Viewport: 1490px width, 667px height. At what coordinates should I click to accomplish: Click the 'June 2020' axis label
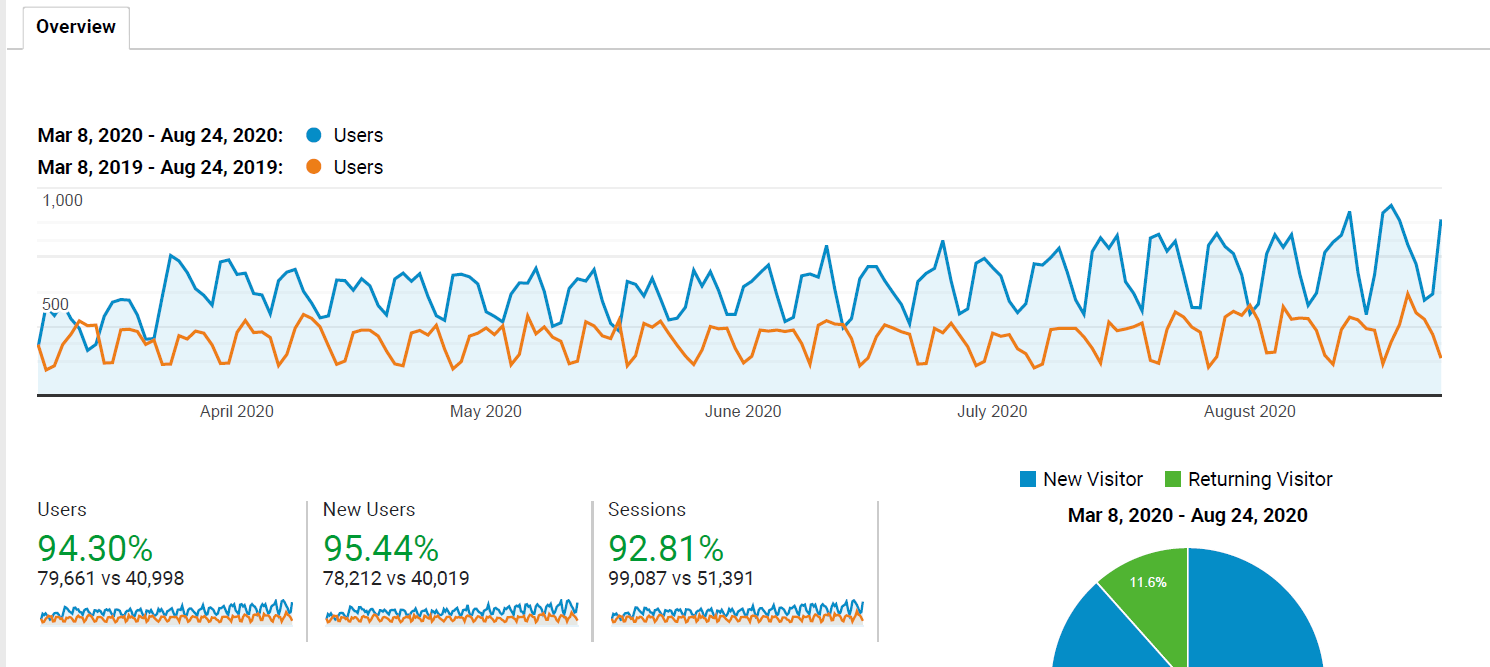tap(743, 411)
